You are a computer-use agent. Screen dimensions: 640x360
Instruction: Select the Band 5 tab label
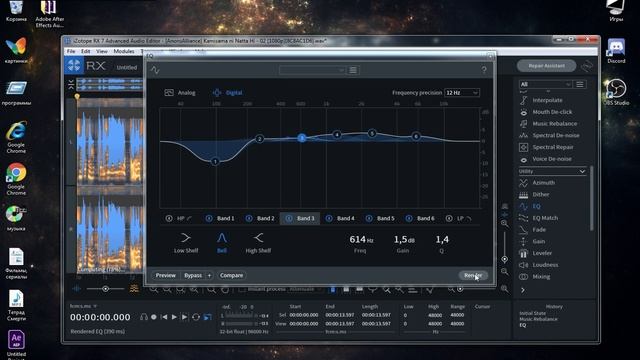point(386,218)
